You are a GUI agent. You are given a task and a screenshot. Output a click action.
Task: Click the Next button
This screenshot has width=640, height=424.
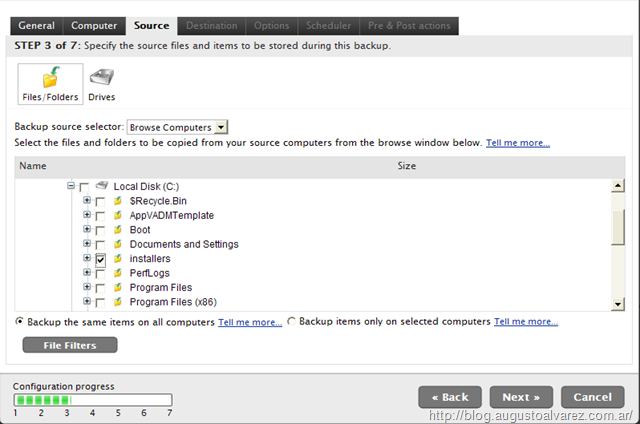pyautogui.click(x=522, y=396)
